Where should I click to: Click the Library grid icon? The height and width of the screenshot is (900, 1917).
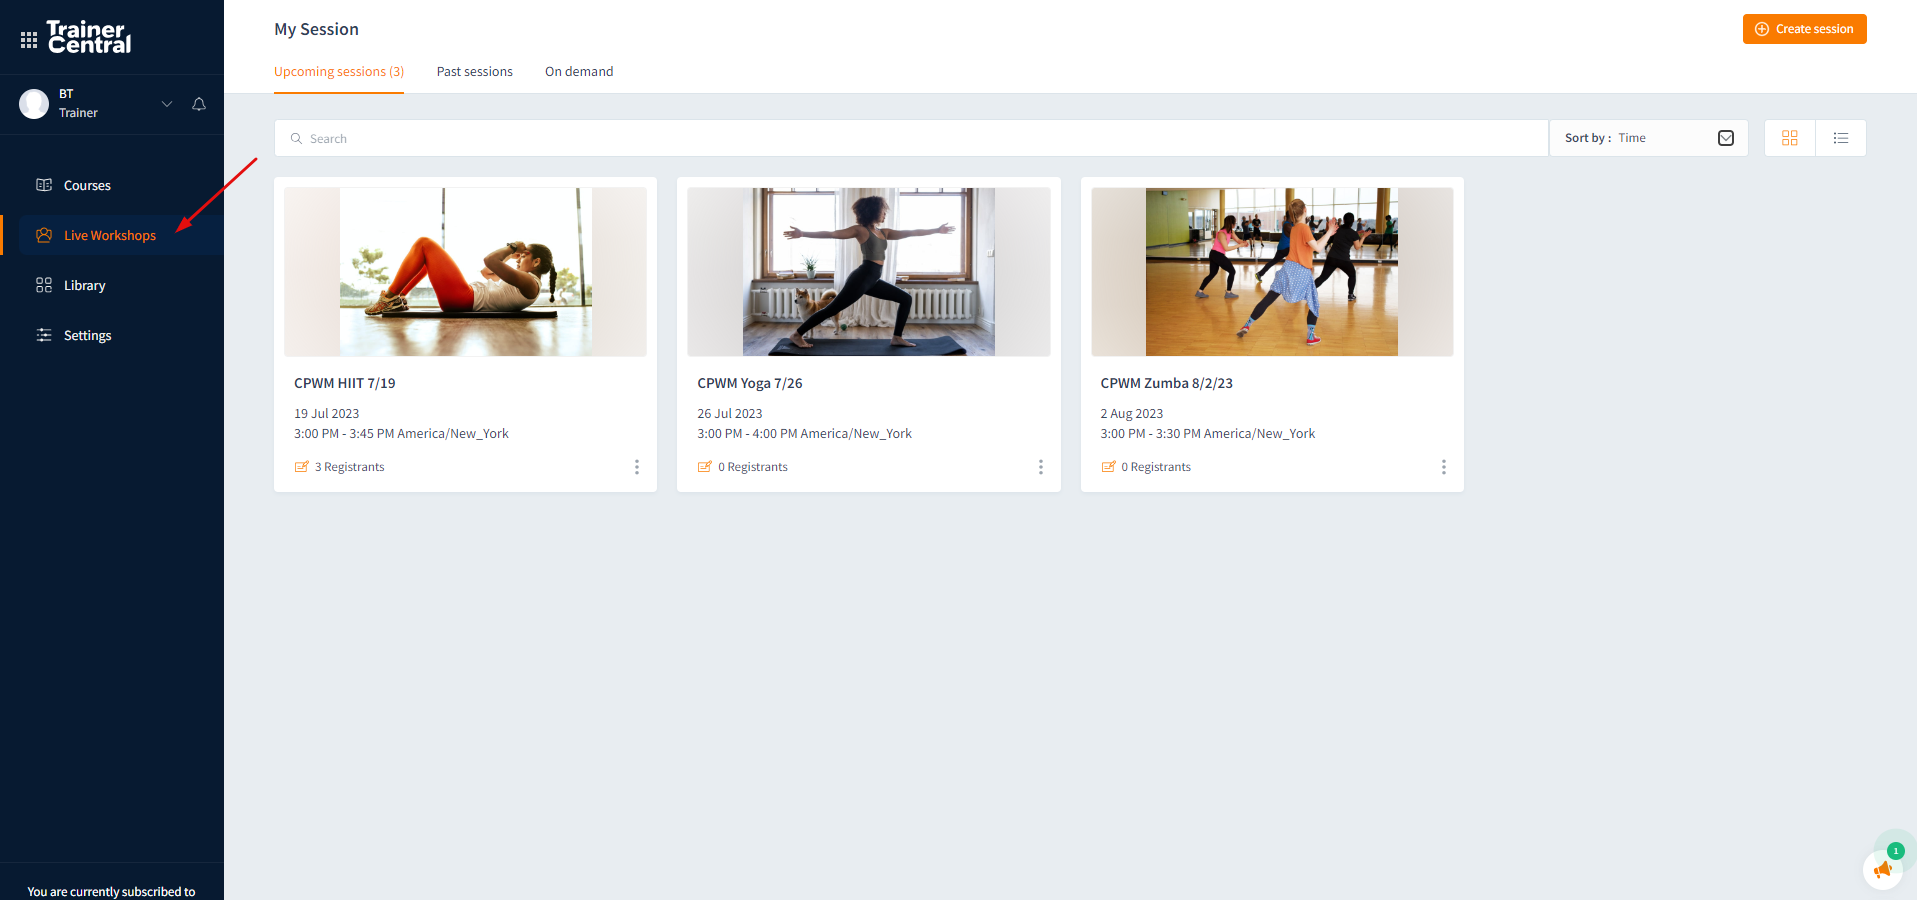click(44, 285)
